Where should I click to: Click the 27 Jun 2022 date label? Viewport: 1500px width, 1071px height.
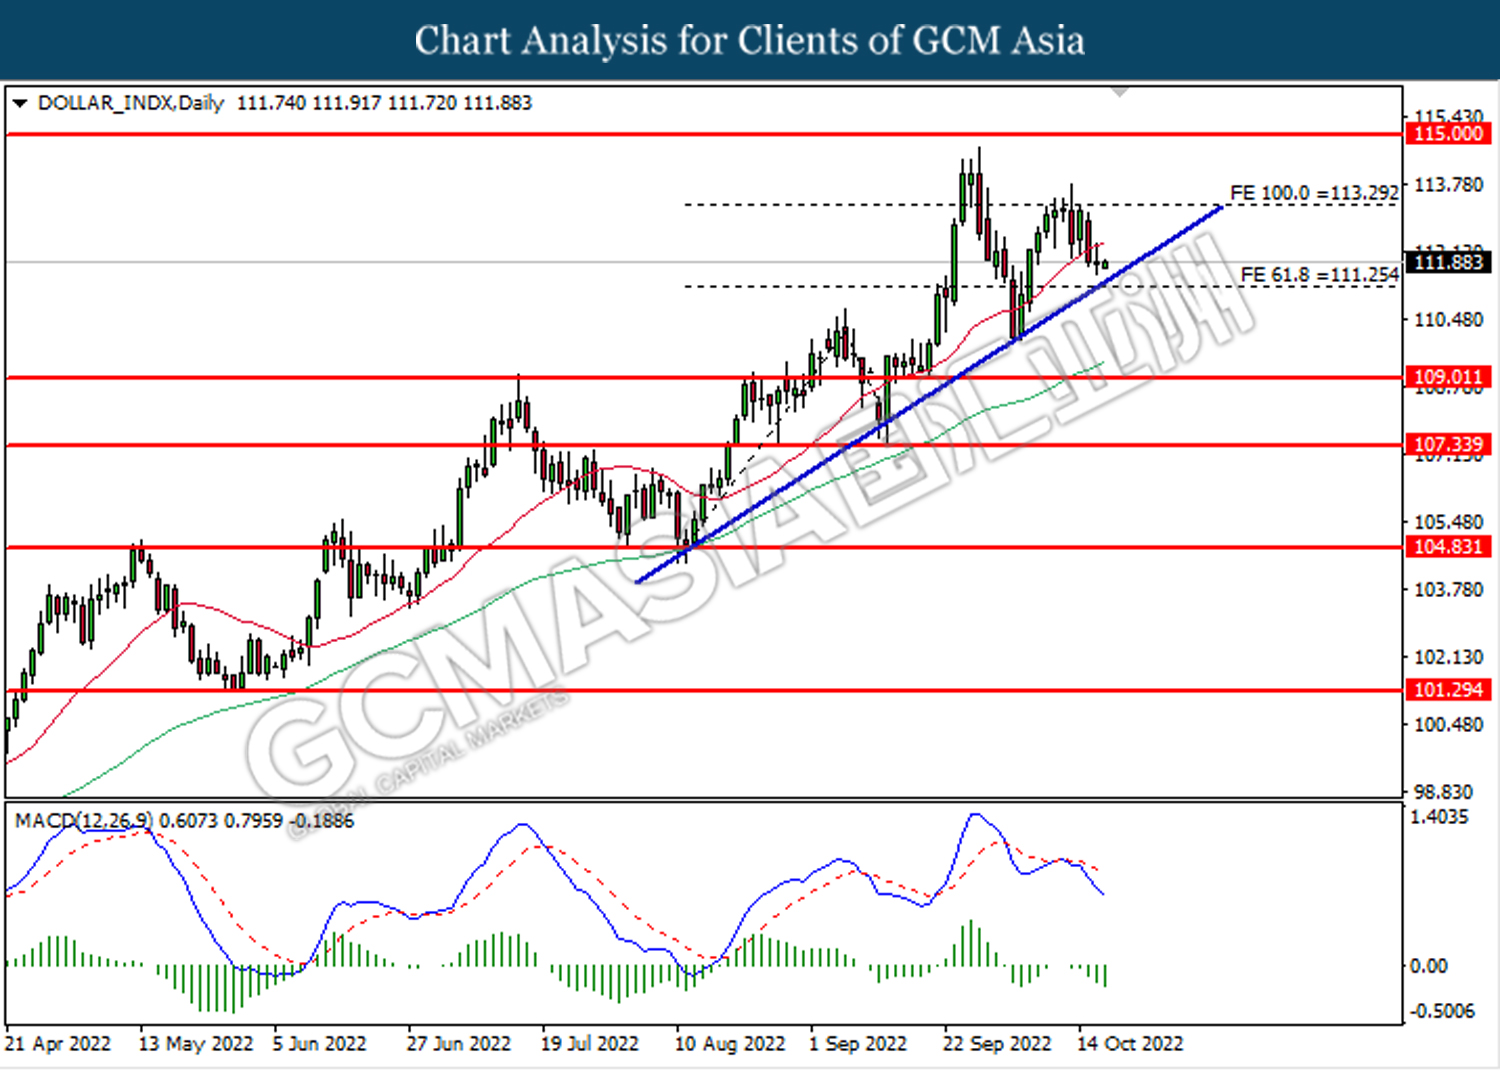pos(458,1044)
